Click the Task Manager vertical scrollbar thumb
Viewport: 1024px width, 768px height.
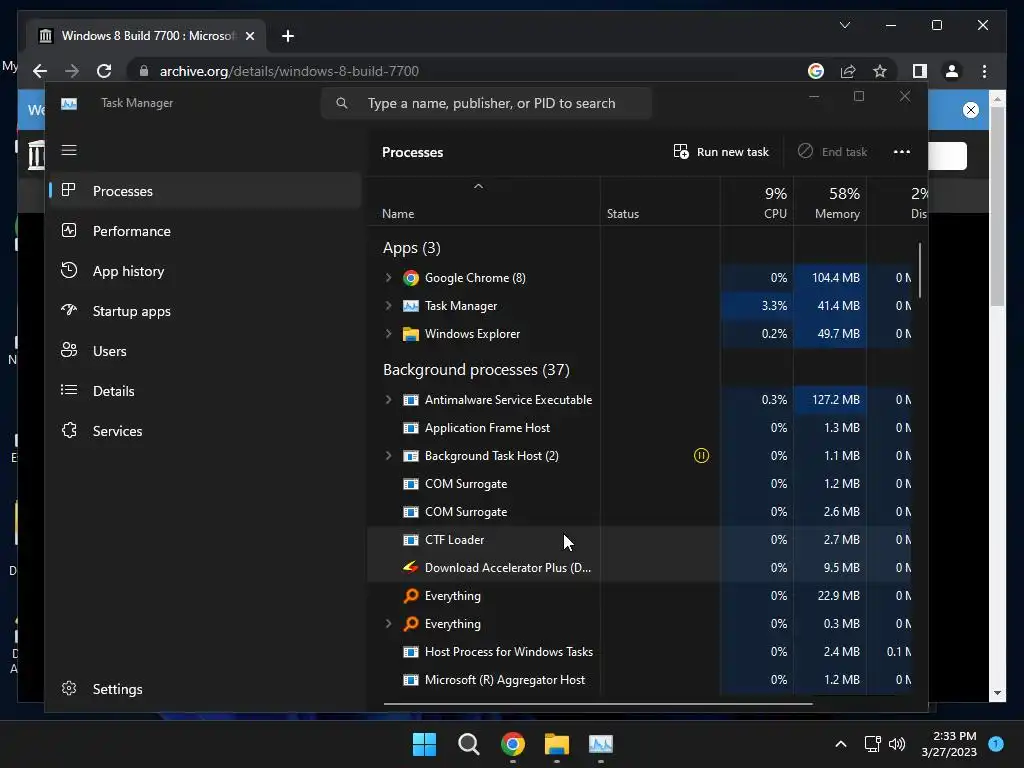click(x=920, y=270)
